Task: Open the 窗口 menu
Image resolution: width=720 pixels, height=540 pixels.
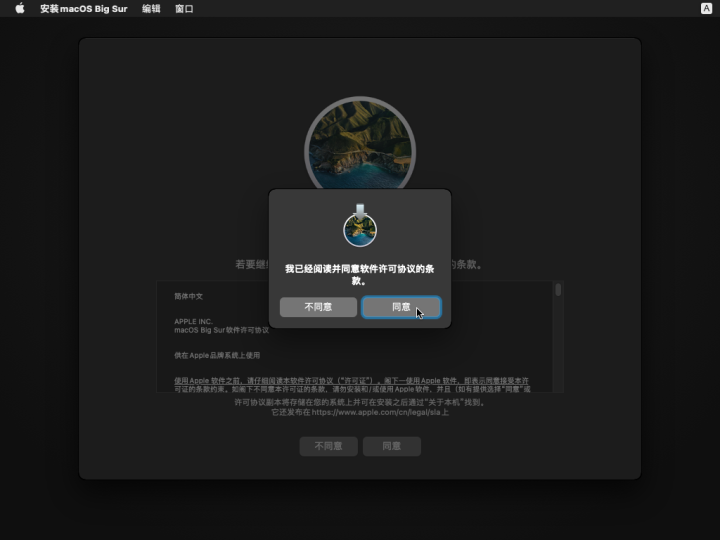Action: point(184,9)
